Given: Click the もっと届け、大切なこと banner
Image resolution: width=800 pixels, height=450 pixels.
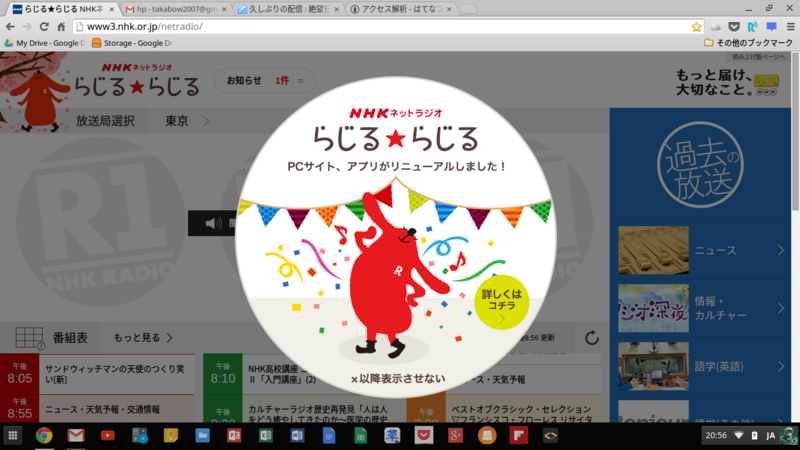Looking at the screenshot, I should (727, 83).
